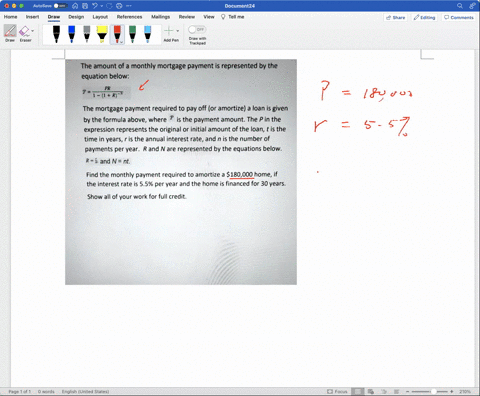Switch to Outline view icon
480x396 pixels.
(x=384, y=391)
